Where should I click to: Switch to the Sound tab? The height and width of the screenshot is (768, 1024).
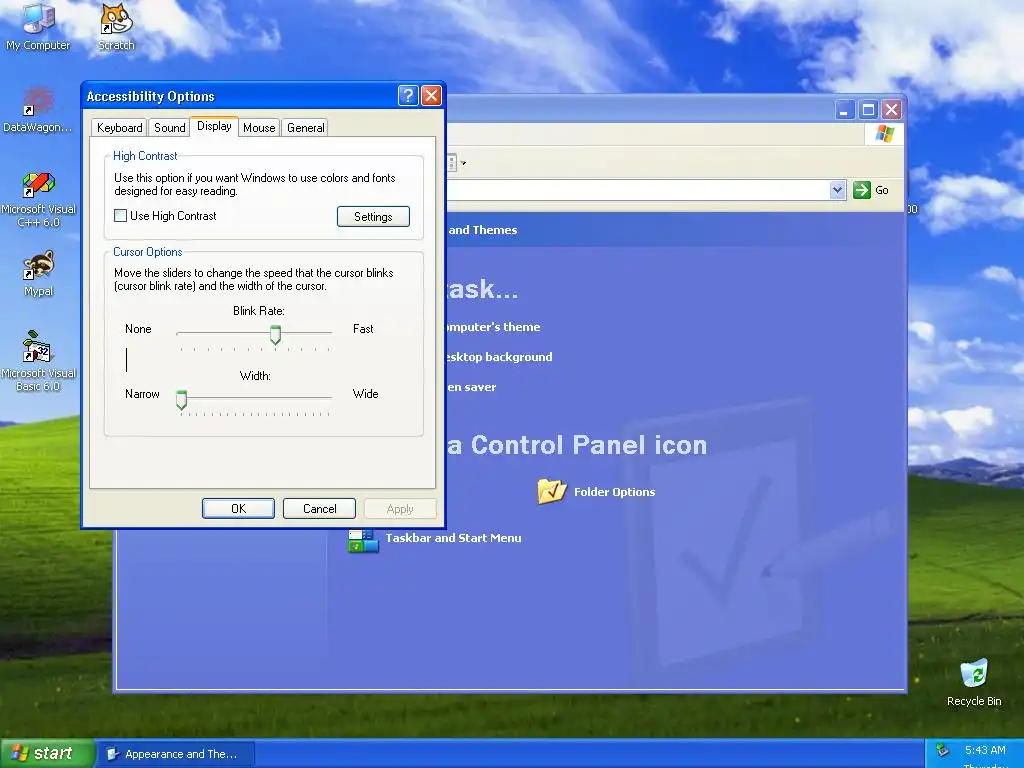coord(170,127)
